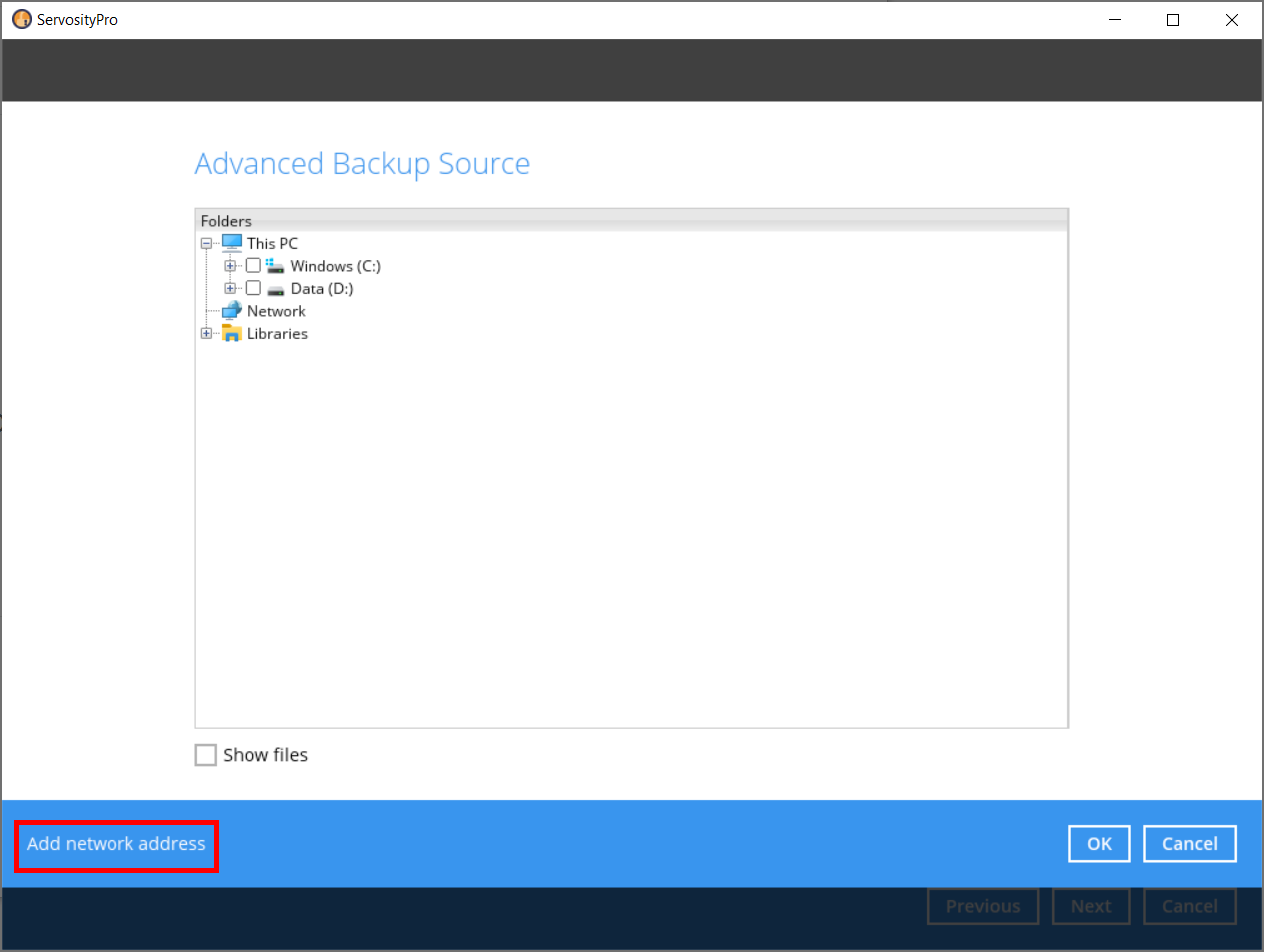
Task: Select the This PC label in the tree
Action: point(272,242)
